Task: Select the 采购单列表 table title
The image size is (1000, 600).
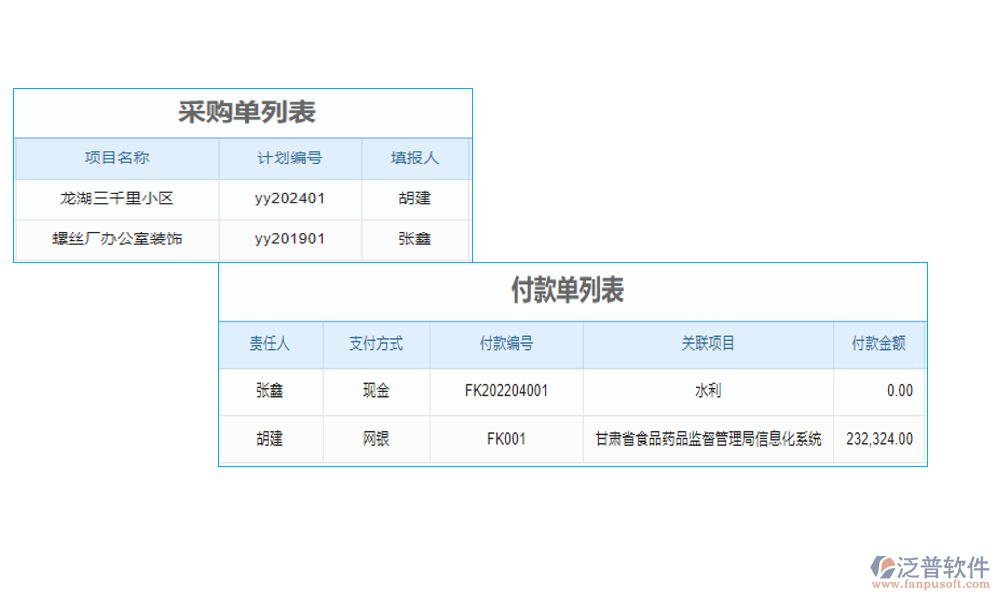Action: pyautogui.click(x=250, y=113)
